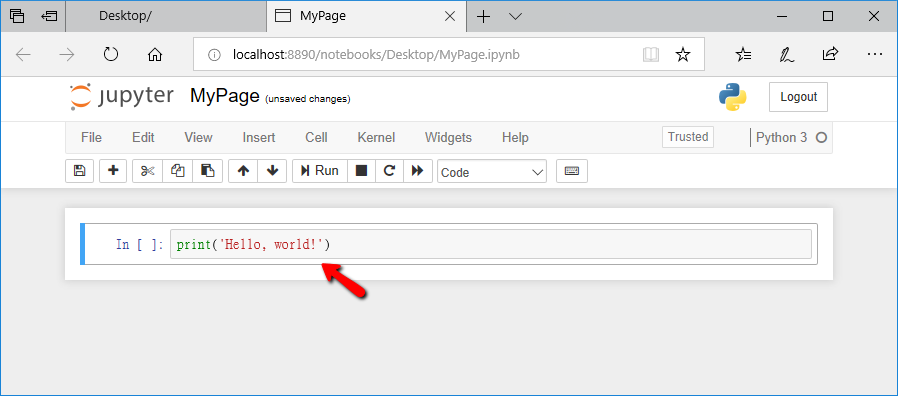Open a new browser tab
Image resolution: width=898 pixels, height=396 pixels.
[484, 17]
